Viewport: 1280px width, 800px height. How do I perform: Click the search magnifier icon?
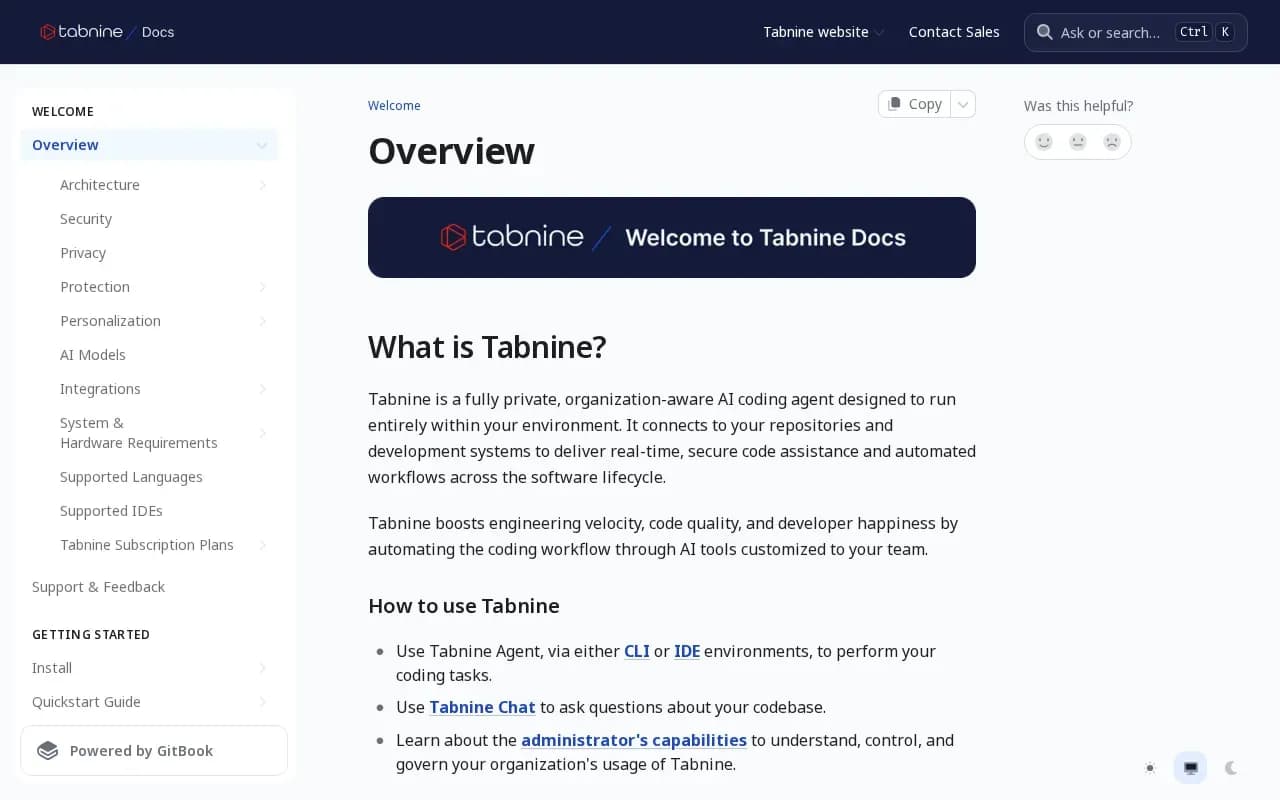1045,32
